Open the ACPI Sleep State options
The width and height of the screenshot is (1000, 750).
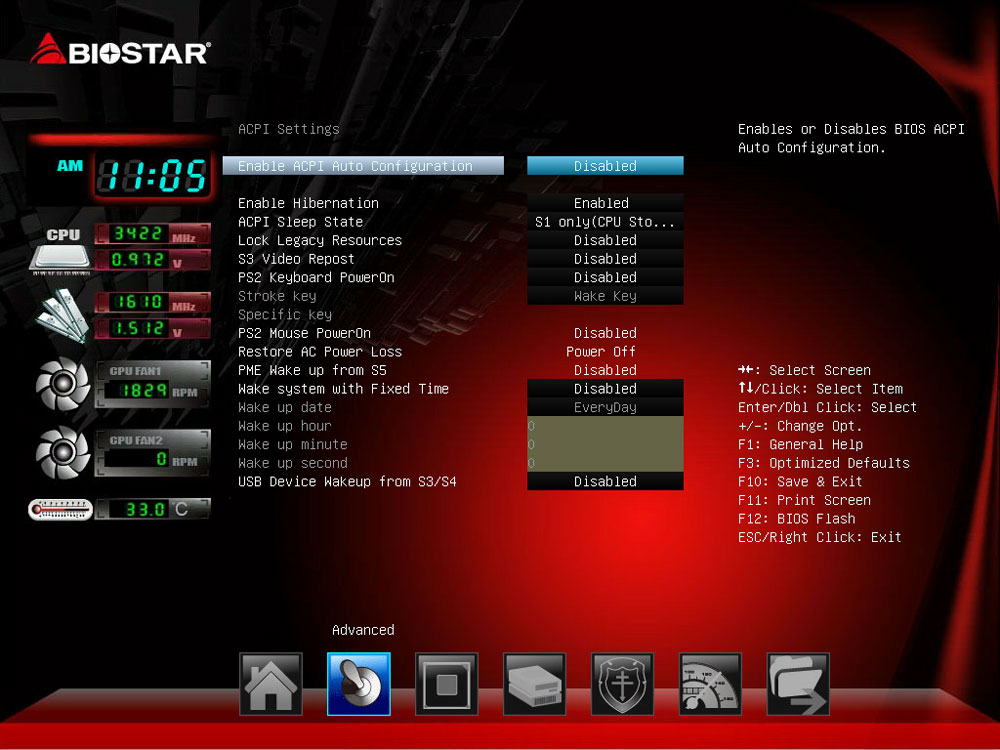click(x=605, y=222)
